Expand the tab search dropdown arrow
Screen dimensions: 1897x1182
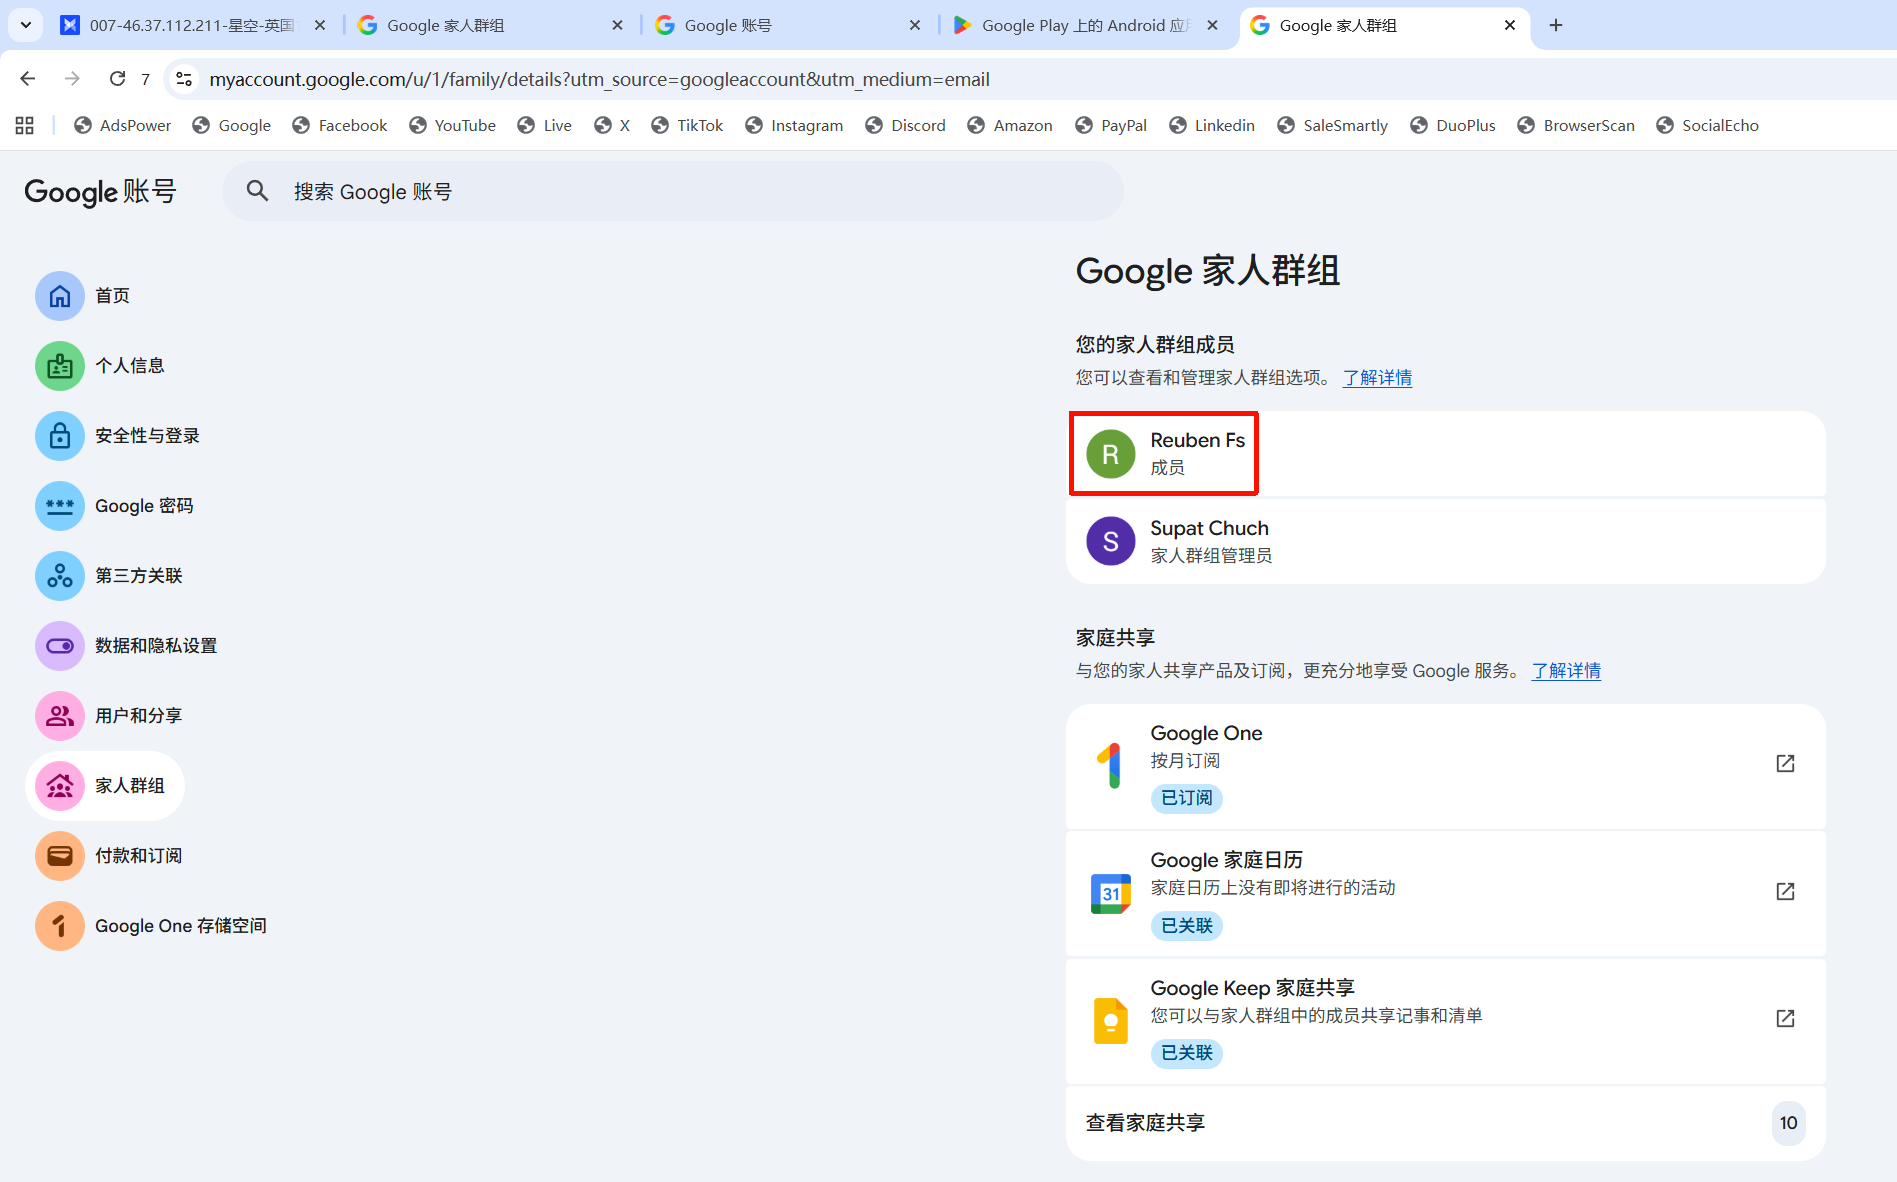[x=26, y=25]
